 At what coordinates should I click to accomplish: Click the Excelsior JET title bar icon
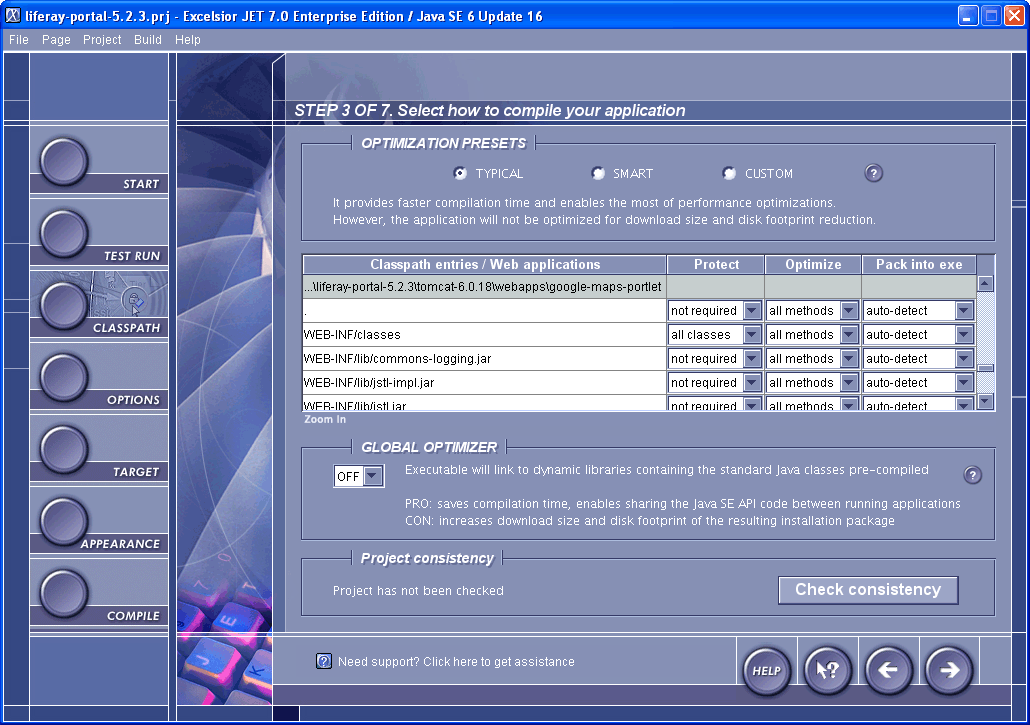pos(12,16)
